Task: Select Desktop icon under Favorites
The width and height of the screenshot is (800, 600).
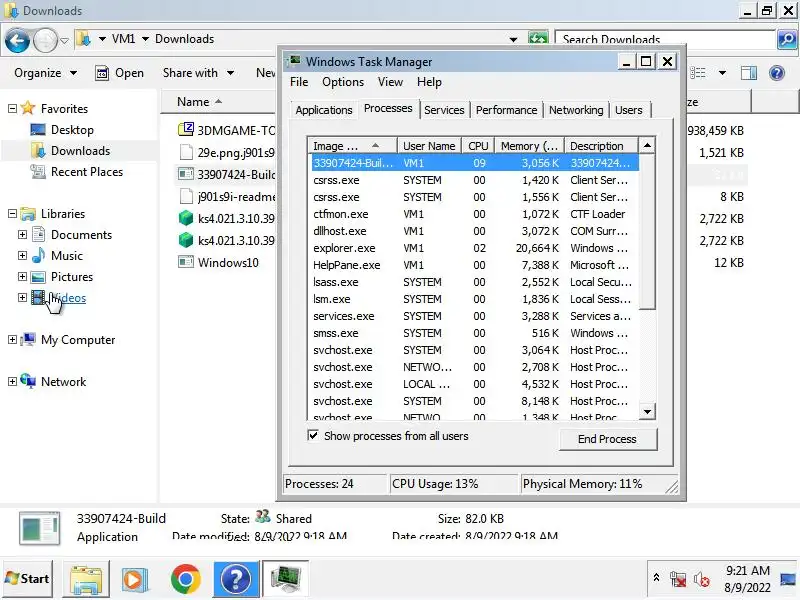Action: [x=38, y=130]
